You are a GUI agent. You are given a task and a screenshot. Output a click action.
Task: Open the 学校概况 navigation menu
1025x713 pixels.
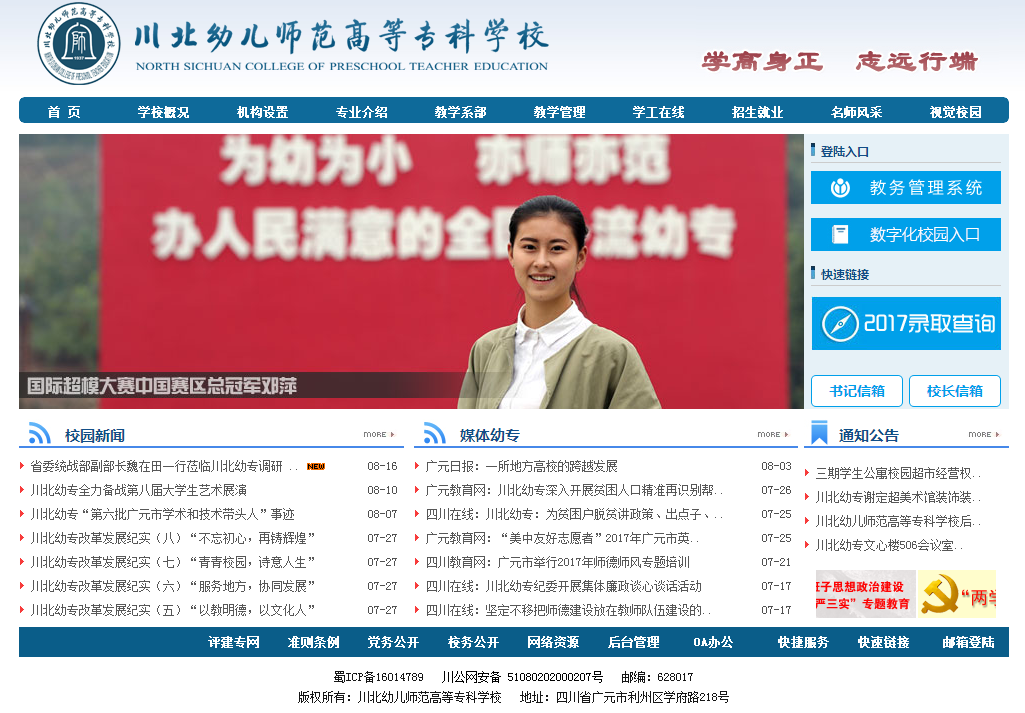[x=163, y=112]
